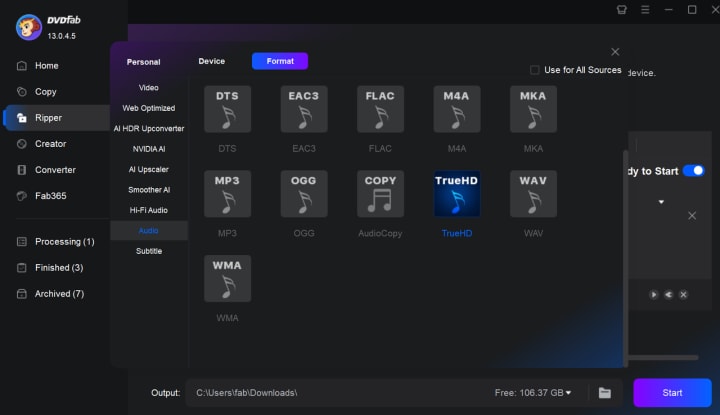Close the format selection panel

tap(615, 52)
